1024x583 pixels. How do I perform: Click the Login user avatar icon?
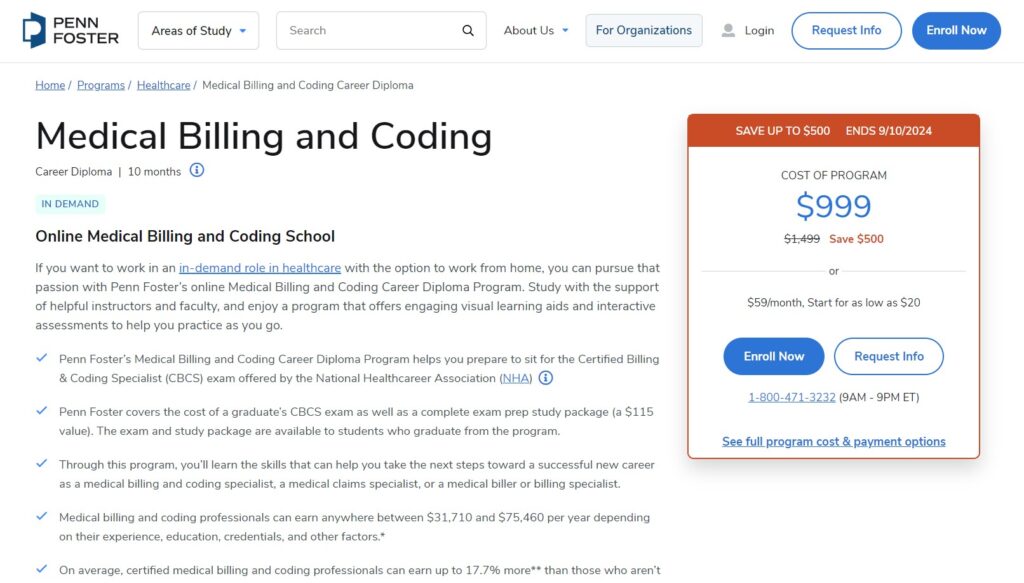pyautogui.click(x=728, y=30)
